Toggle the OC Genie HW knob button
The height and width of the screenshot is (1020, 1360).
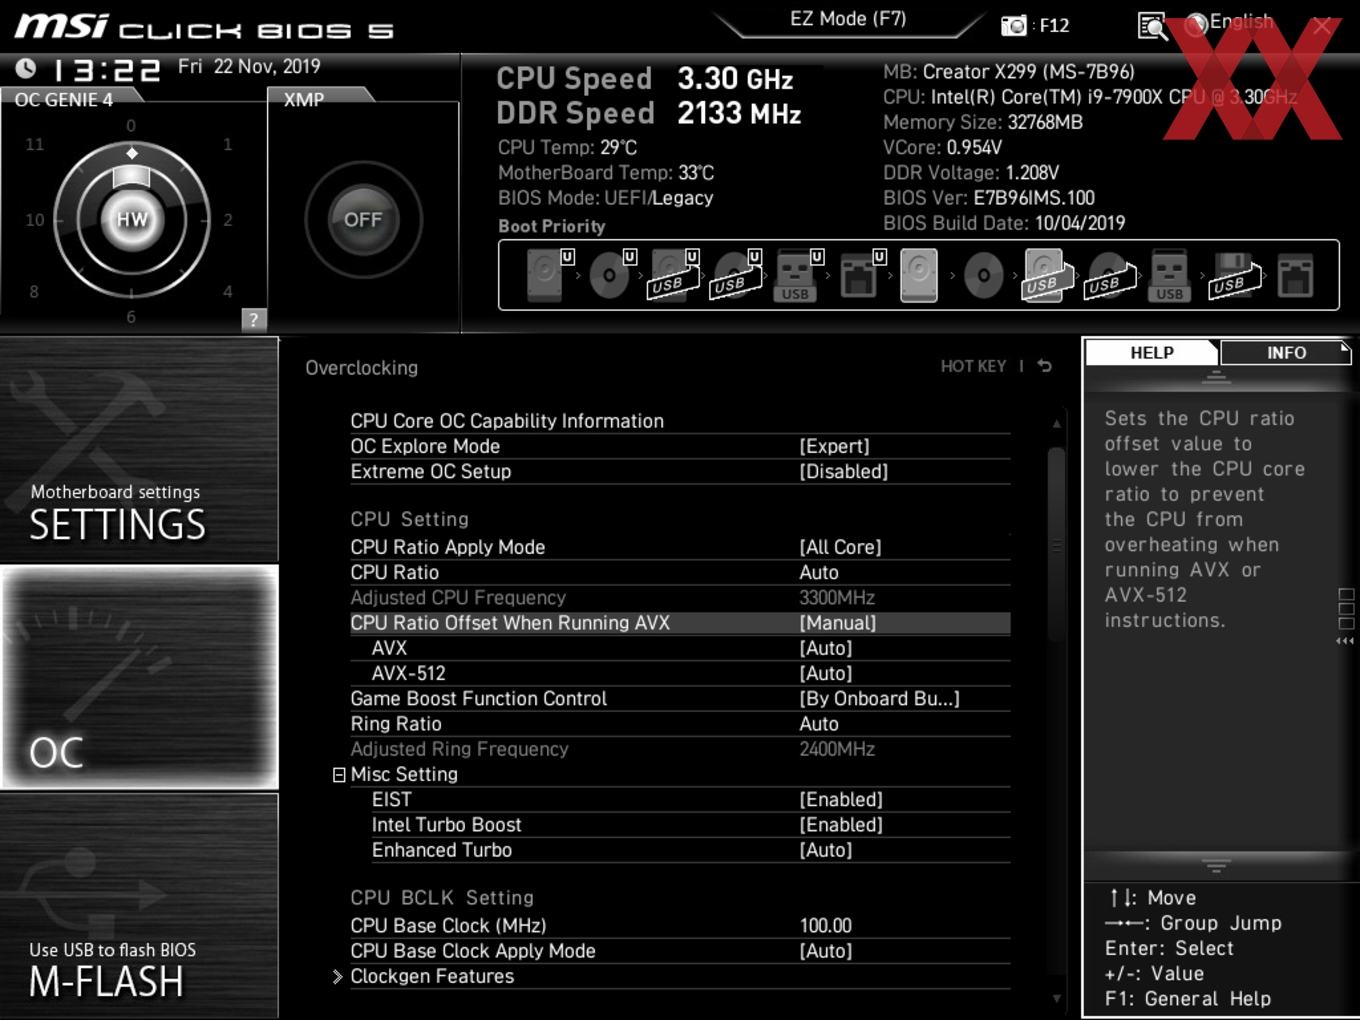click(132, 219)
